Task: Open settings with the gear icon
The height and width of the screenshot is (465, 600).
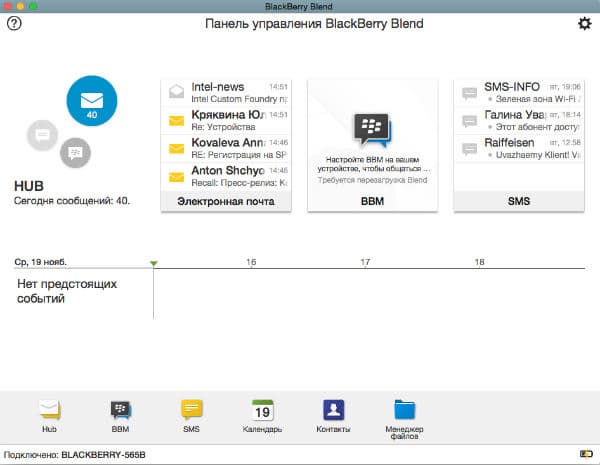Action: point(584,24)
